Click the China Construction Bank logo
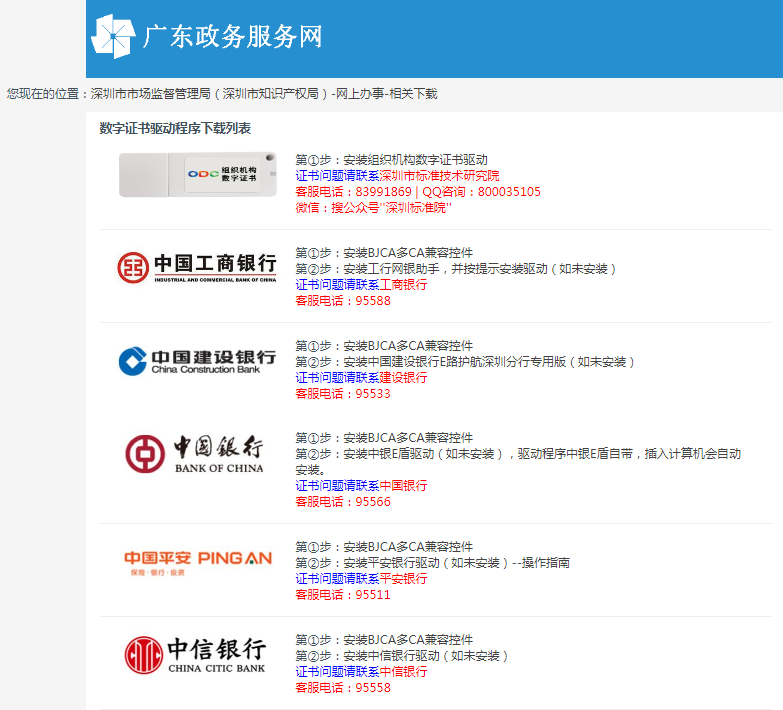 tap(197, 361)
